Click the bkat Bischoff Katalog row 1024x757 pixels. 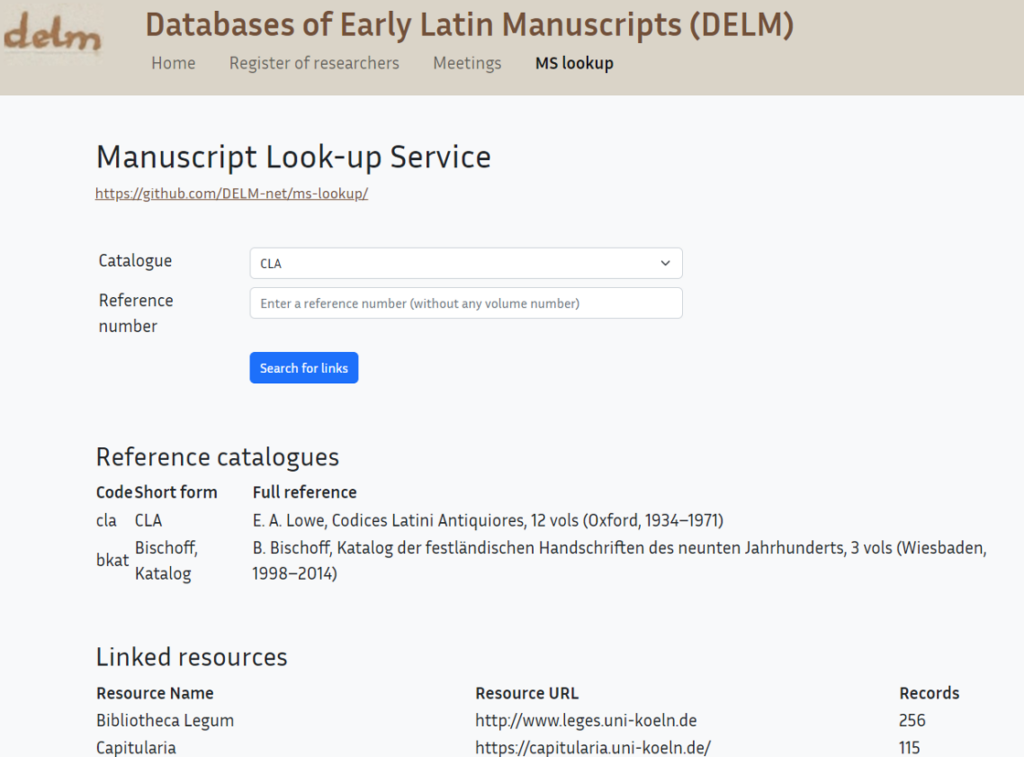click(x=112, y=560)
